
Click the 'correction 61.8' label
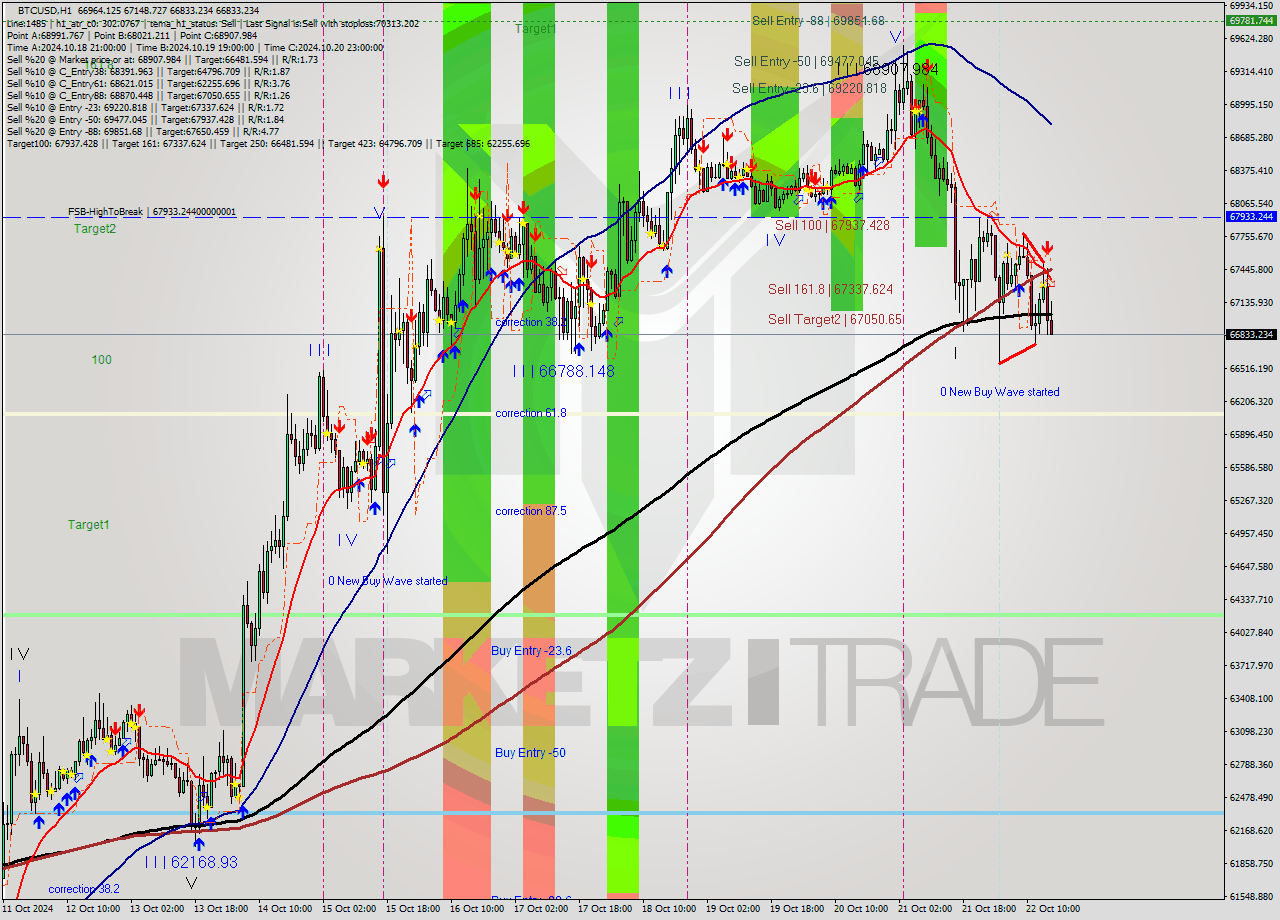coord(531,413)
